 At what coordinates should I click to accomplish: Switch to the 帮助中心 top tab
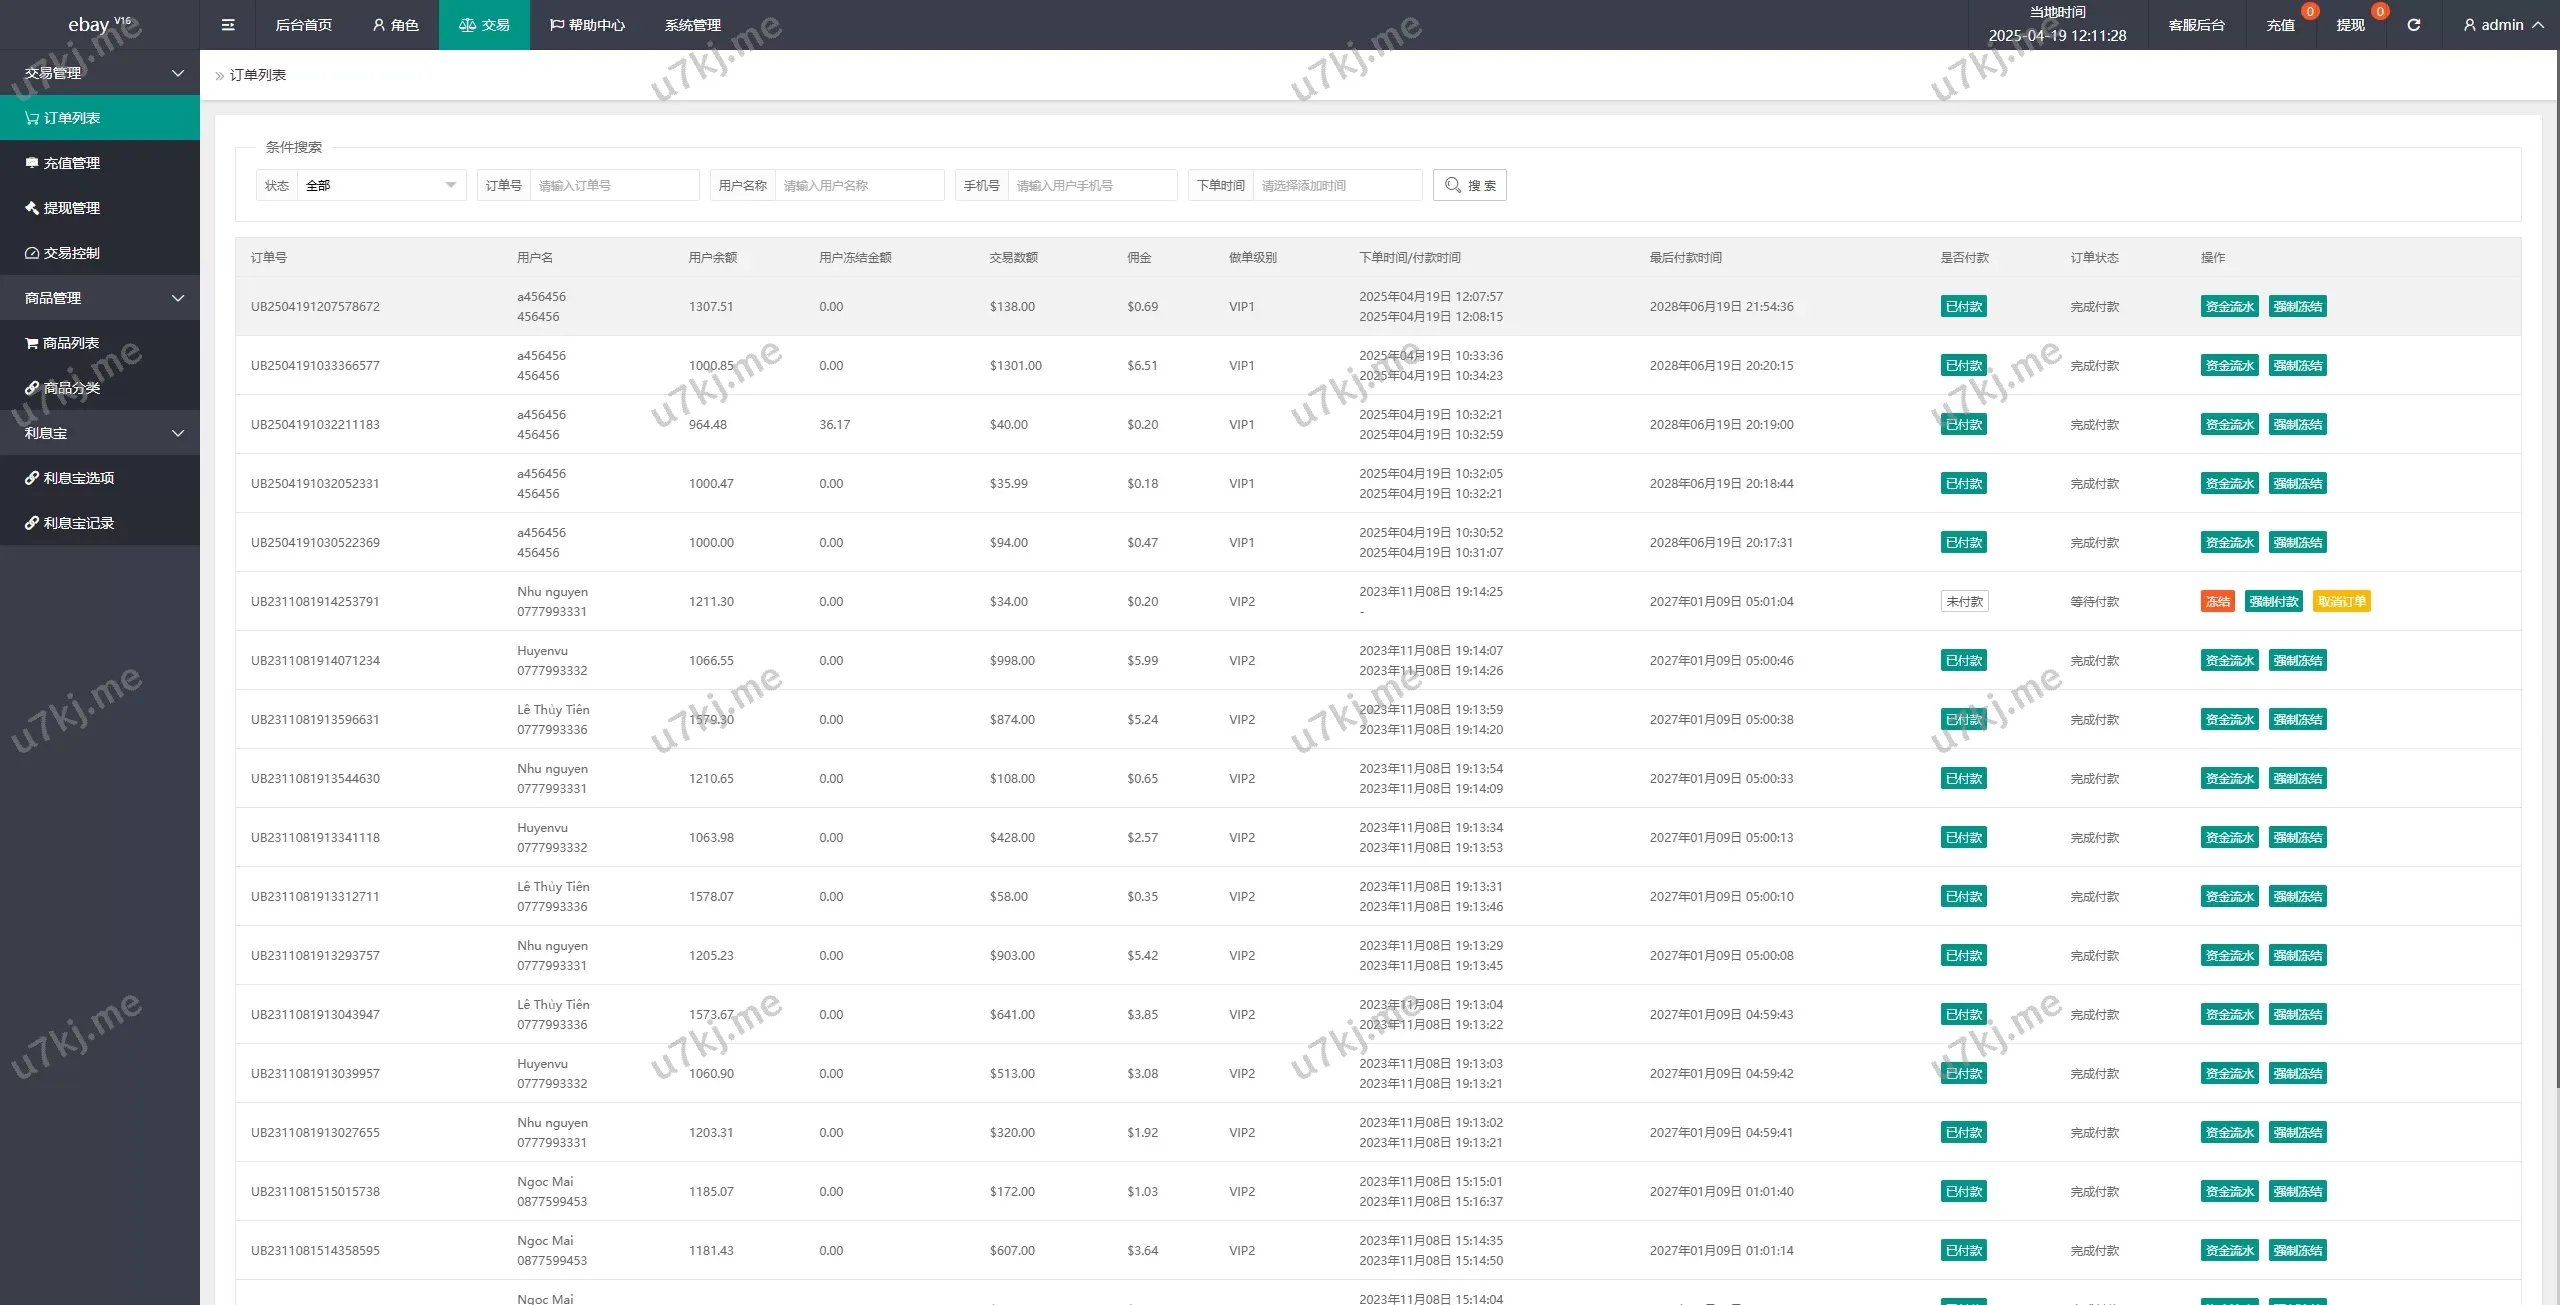(587, 25)
